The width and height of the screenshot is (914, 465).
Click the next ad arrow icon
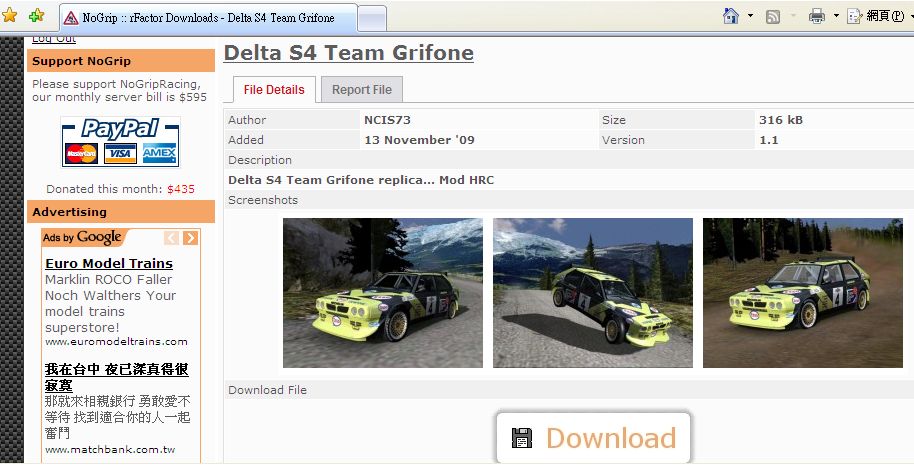[190, 238]
